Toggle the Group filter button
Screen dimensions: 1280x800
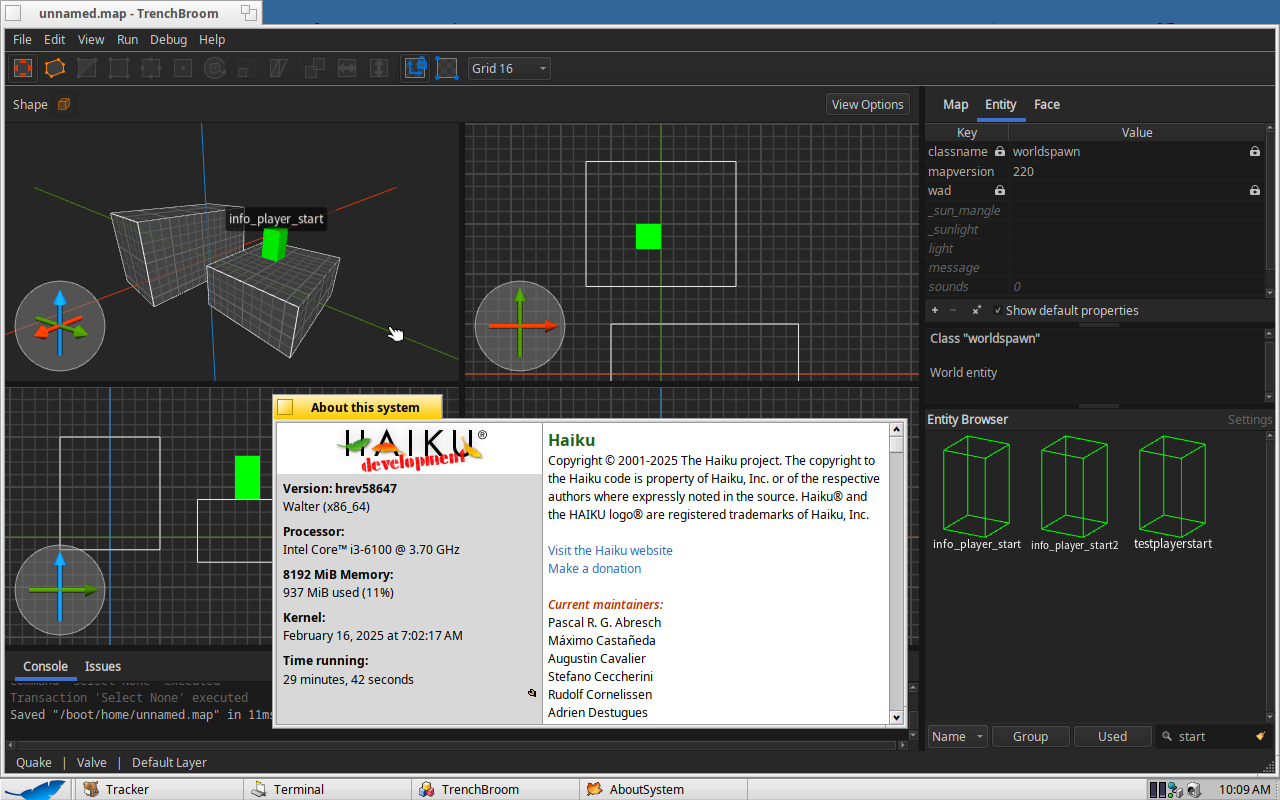coord(1030,737)
